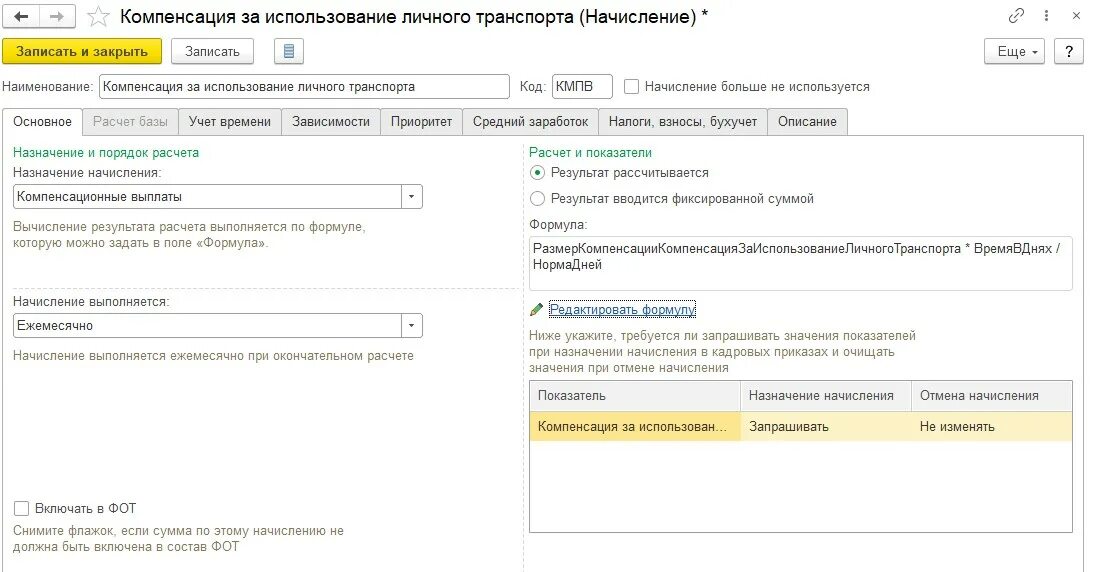Copy link via chain icon
The image size is (1095, 572).
(1016, 16)
